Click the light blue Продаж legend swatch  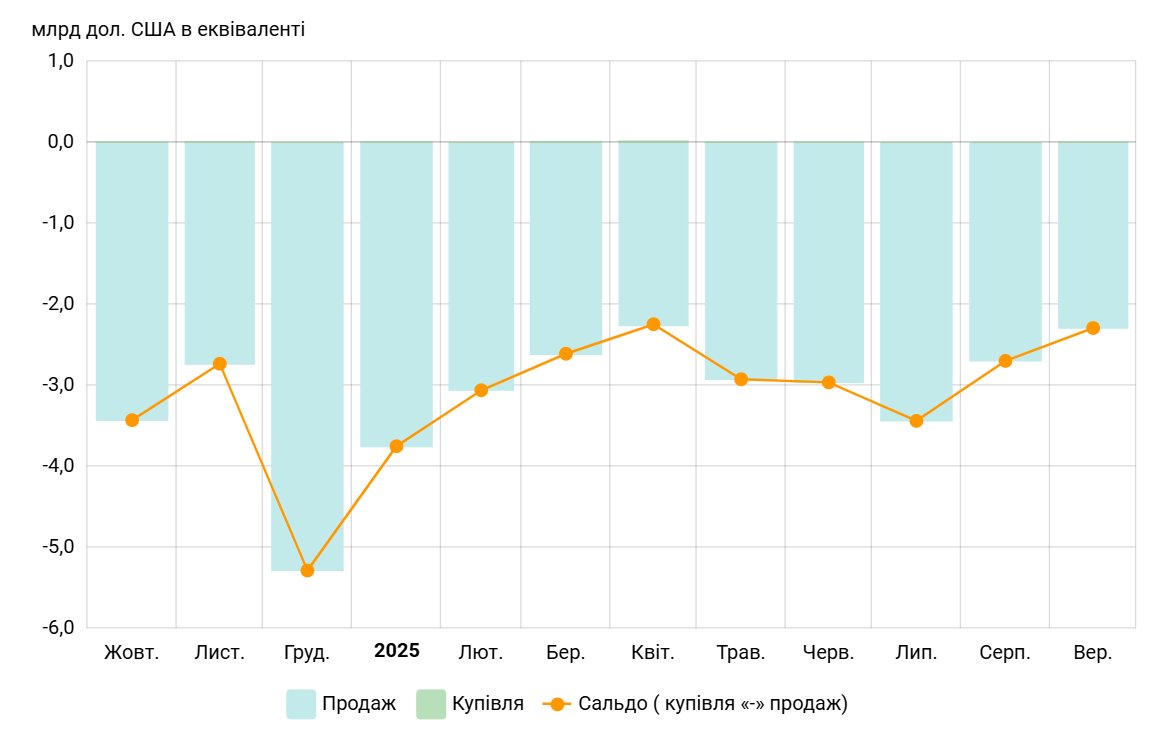[300, 704]
